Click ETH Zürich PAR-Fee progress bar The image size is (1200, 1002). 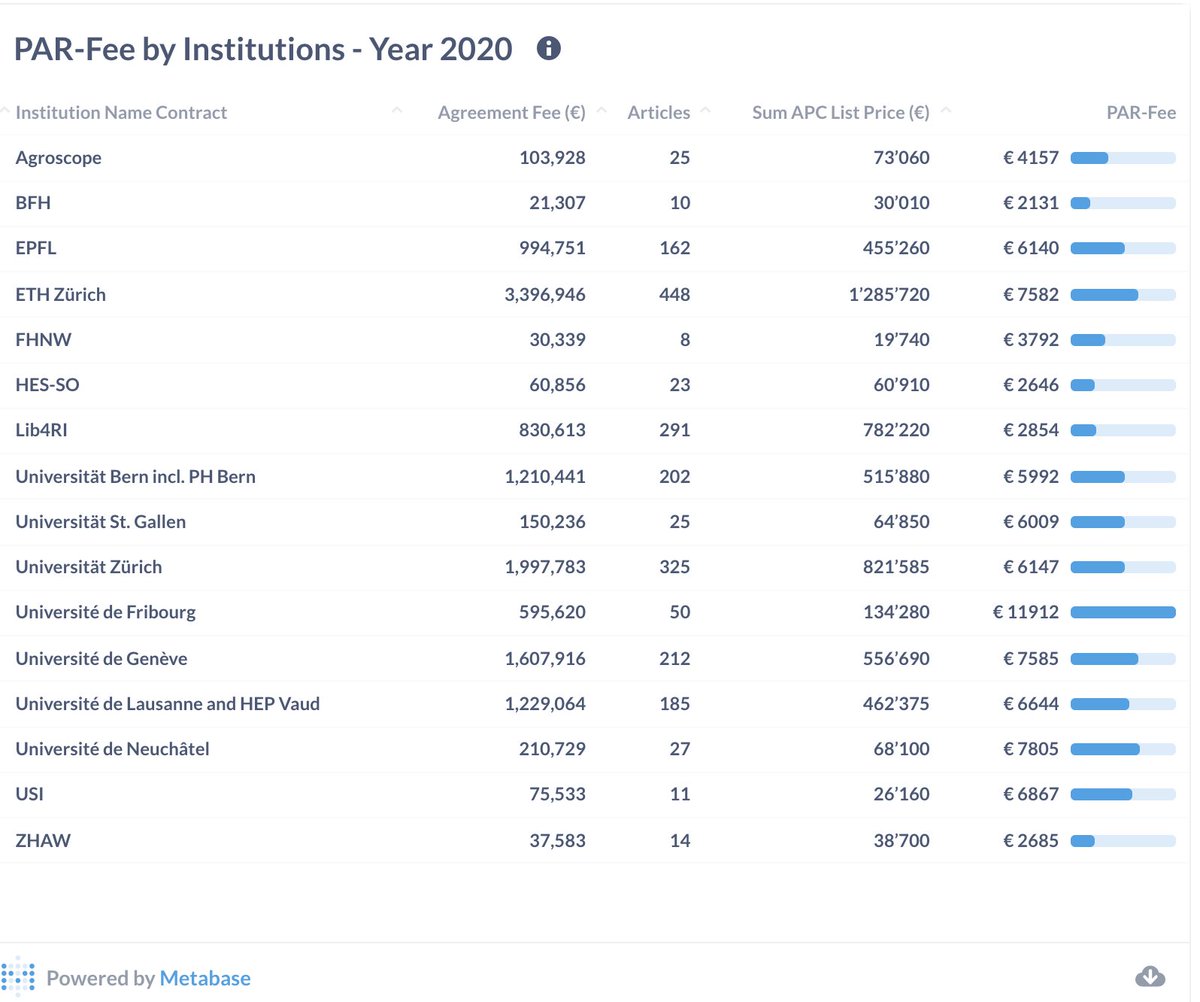[x=1123, y=295]
